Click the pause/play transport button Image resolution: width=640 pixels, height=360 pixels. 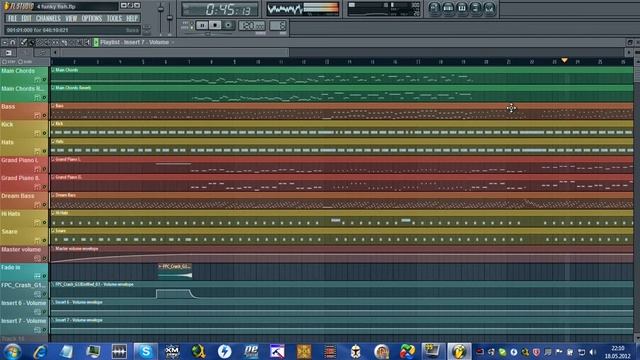(x=202, y=25)
